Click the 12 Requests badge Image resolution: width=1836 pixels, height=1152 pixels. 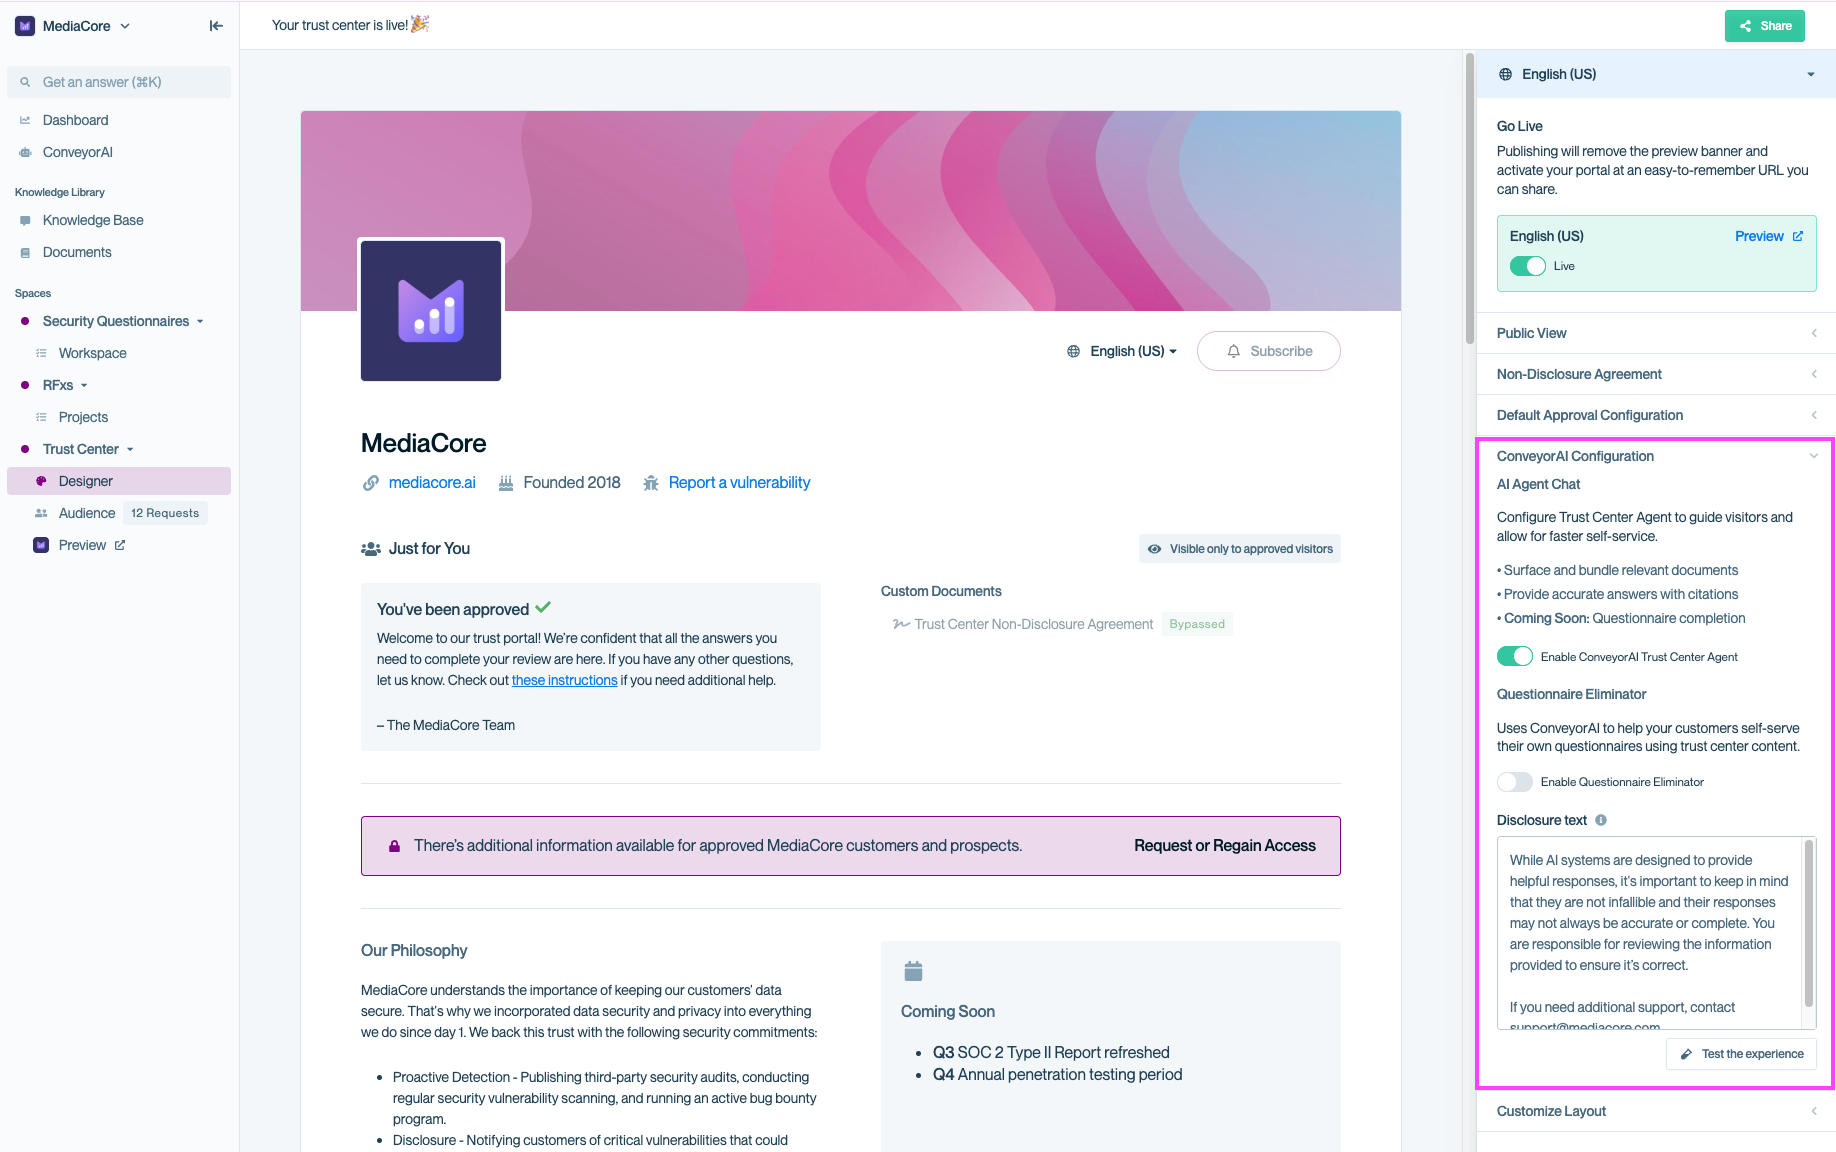pyautogui.click(x=165, y=513)
